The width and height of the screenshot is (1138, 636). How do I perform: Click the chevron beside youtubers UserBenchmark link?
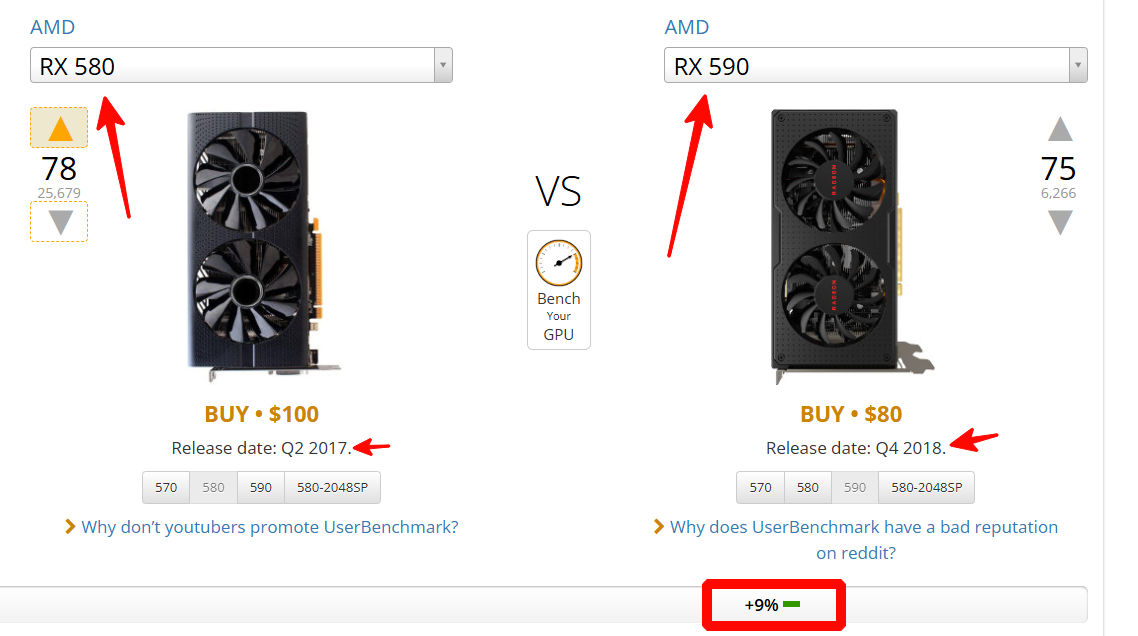70,526
